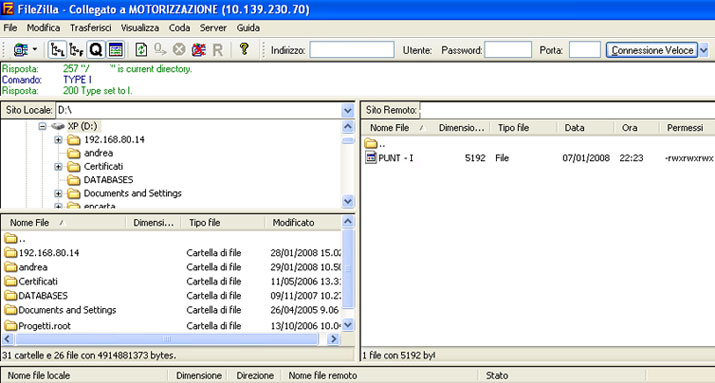715x383 pixels.
Task: Open the Trasferisci menu
Action: coord(90,28)
